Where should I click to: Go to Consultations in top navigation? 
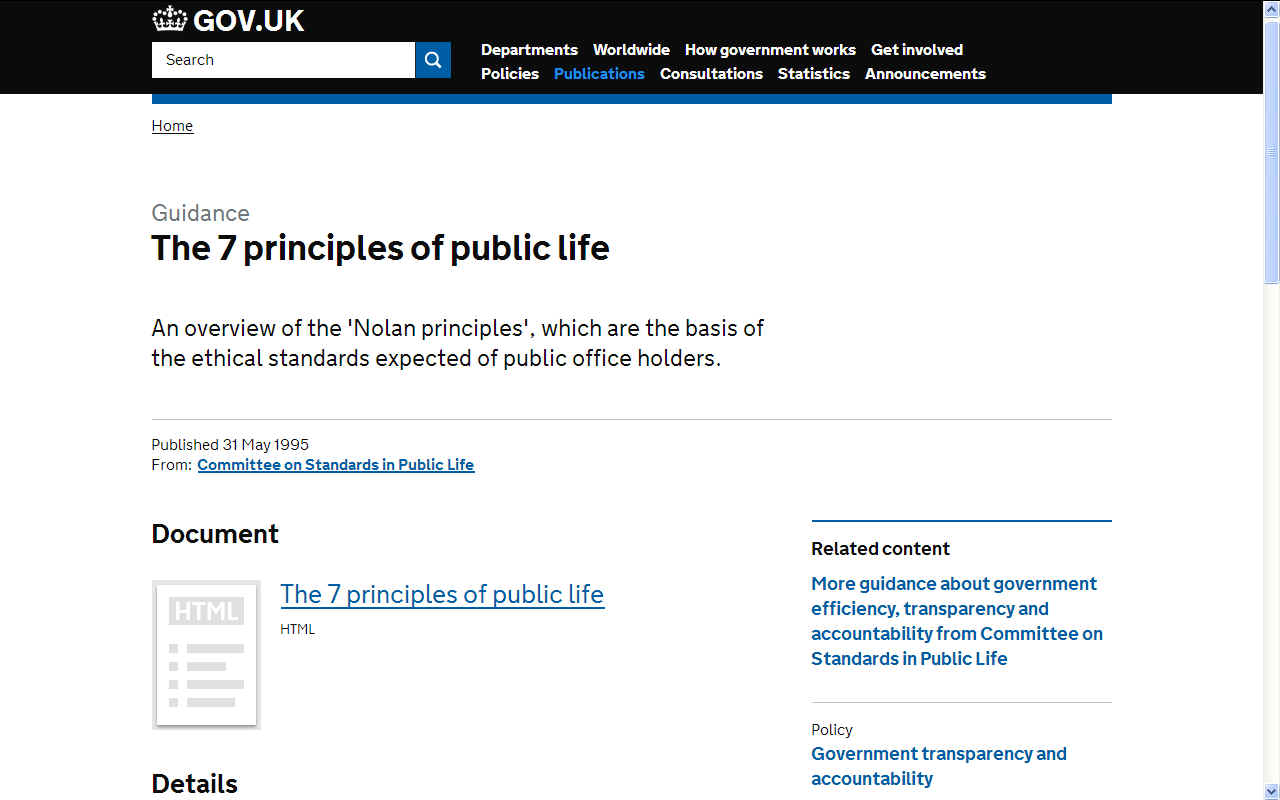click(711, 74)
